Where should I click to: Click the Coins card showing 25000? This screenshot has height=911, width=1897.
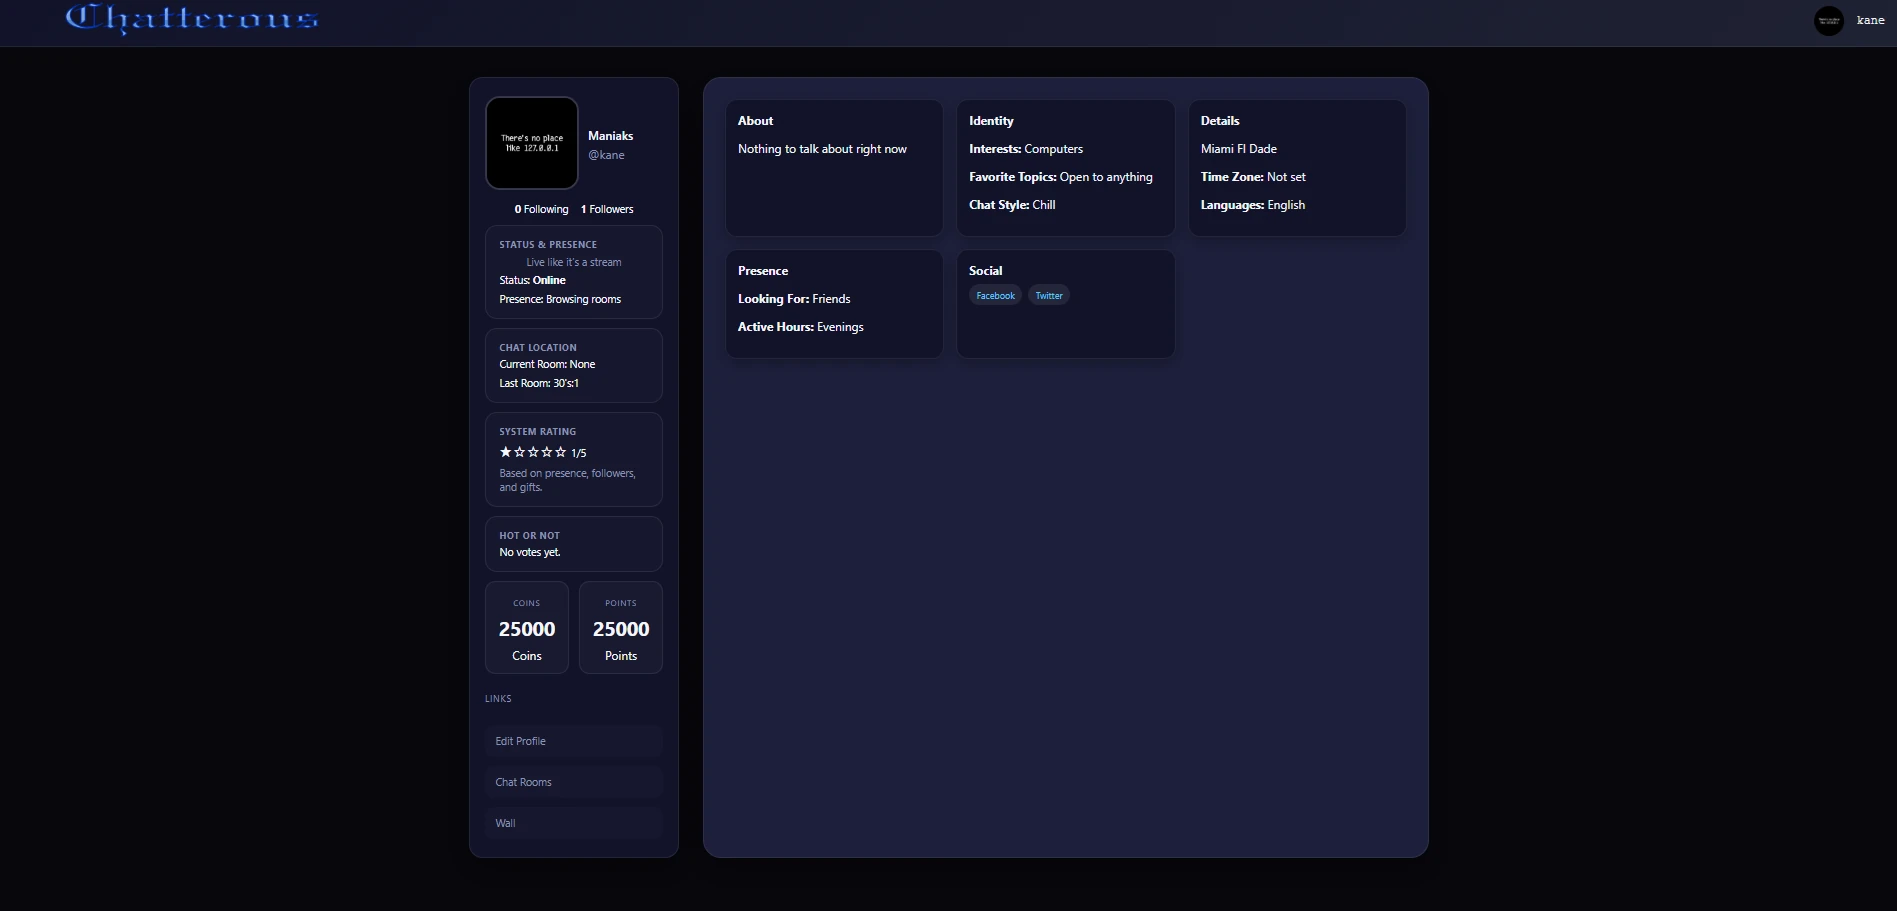point(526,628)
